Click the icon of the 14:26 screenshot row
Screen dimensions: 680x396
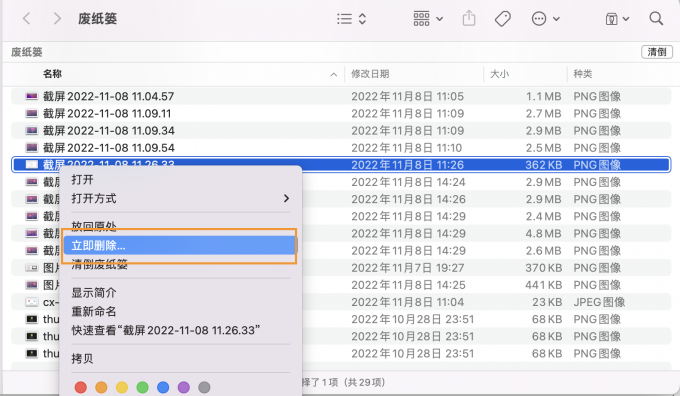(32, 200)
